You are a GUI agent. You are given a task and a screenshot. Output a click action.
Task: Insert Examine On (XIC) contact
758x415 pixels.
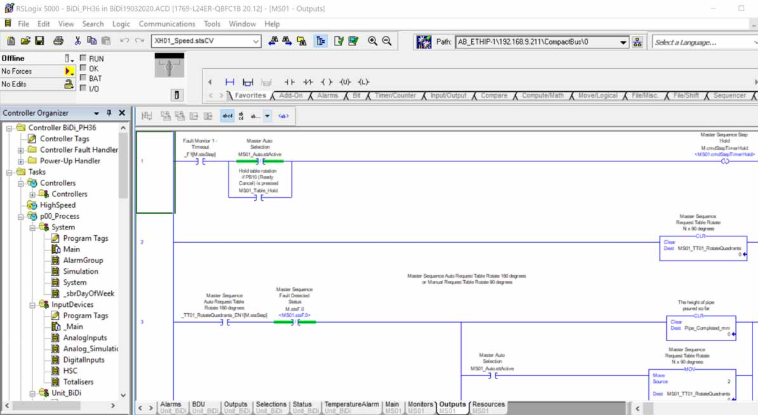[290, 82]
